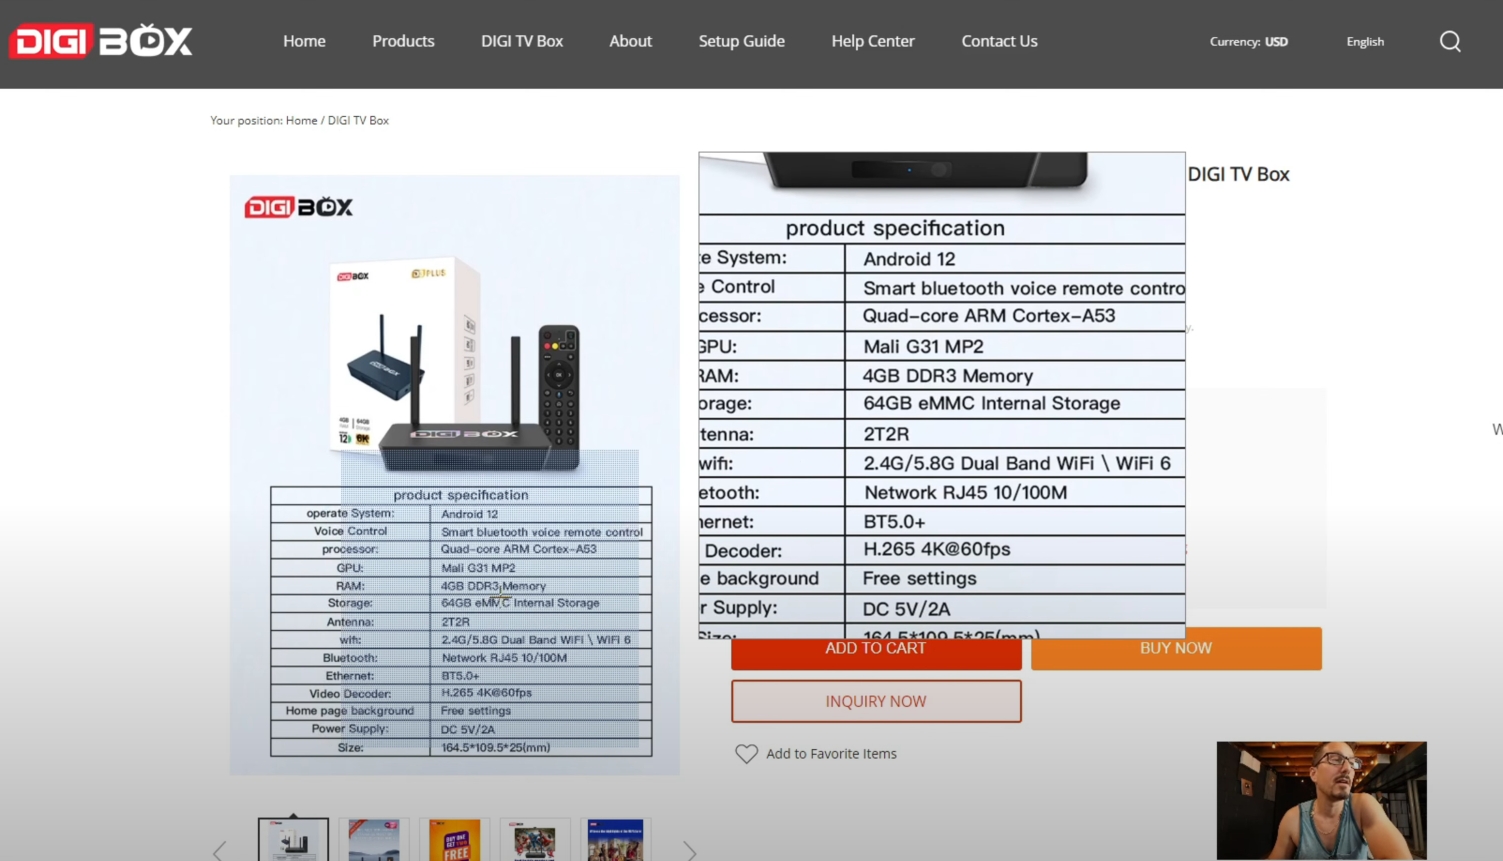Click the Home breadcrumb link
This screenshot has width=1503, height=861.
[x=301, y=120]
